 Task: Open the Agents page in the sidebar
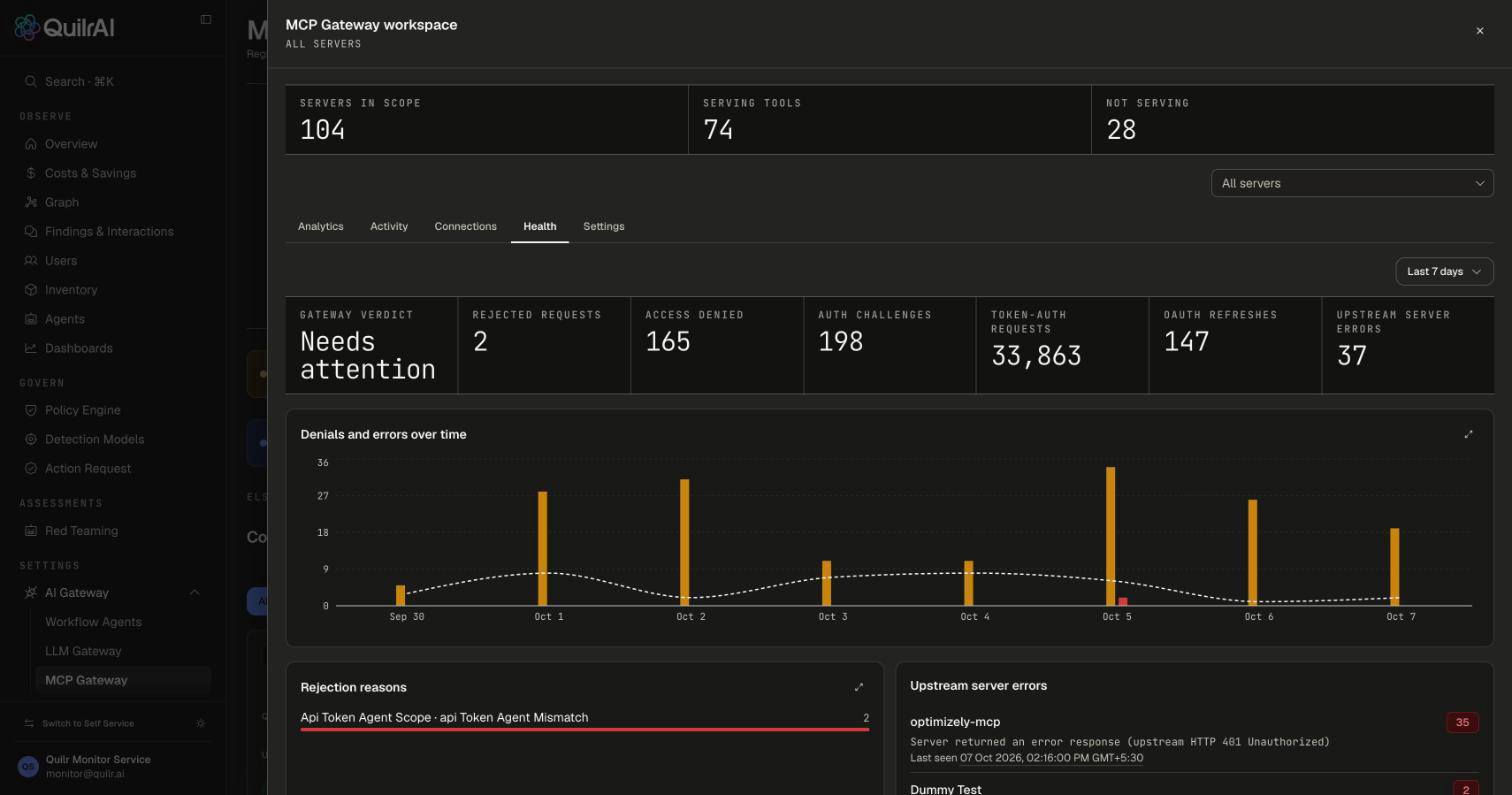point(65,319)
